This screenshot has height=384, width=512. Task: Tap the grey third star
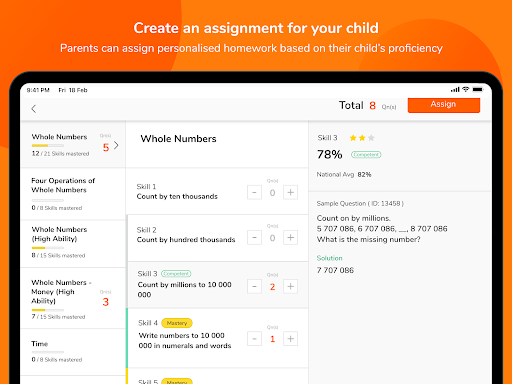tap(371, 138)
